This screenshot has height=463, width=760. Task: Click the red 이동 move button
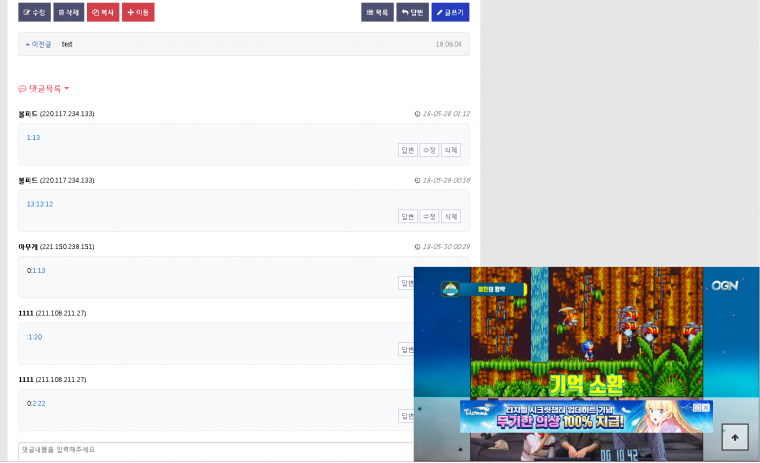138,13
